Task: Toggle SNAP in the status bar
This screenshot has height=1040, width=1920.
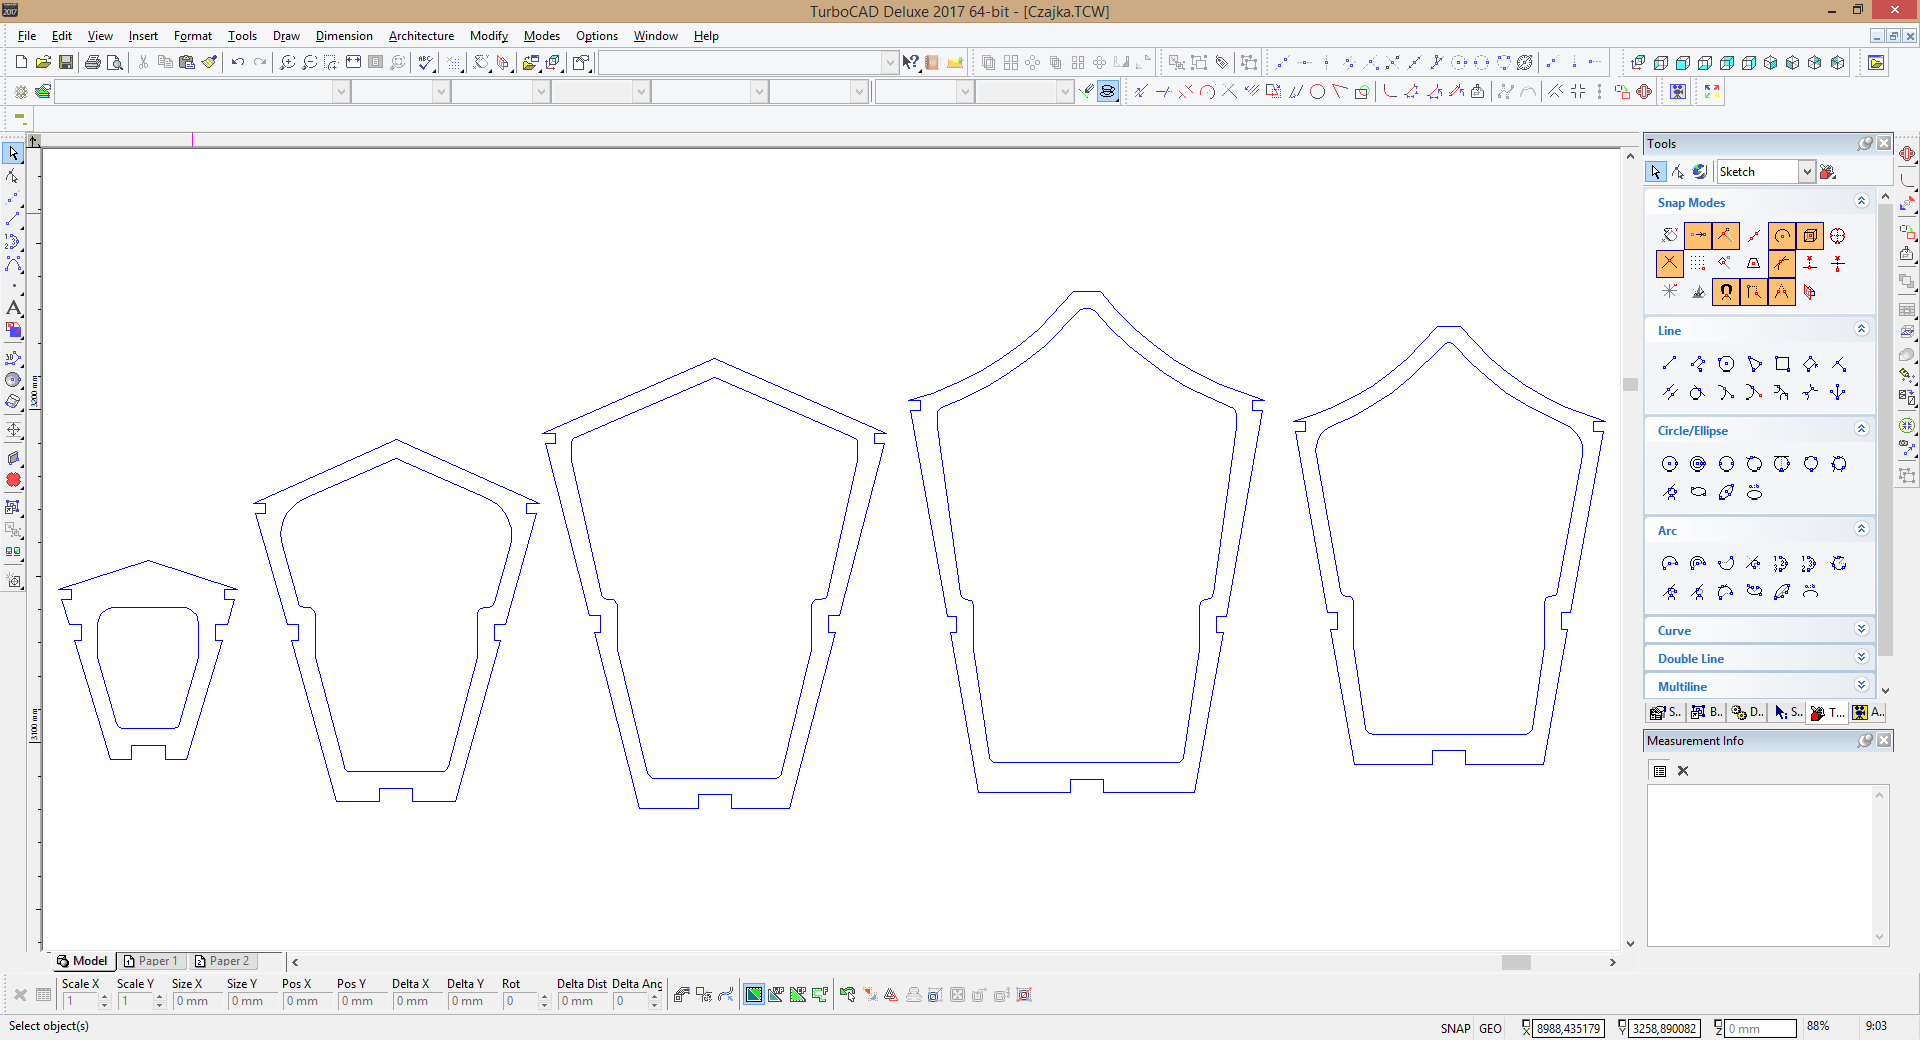Action: point(1455,1028)
